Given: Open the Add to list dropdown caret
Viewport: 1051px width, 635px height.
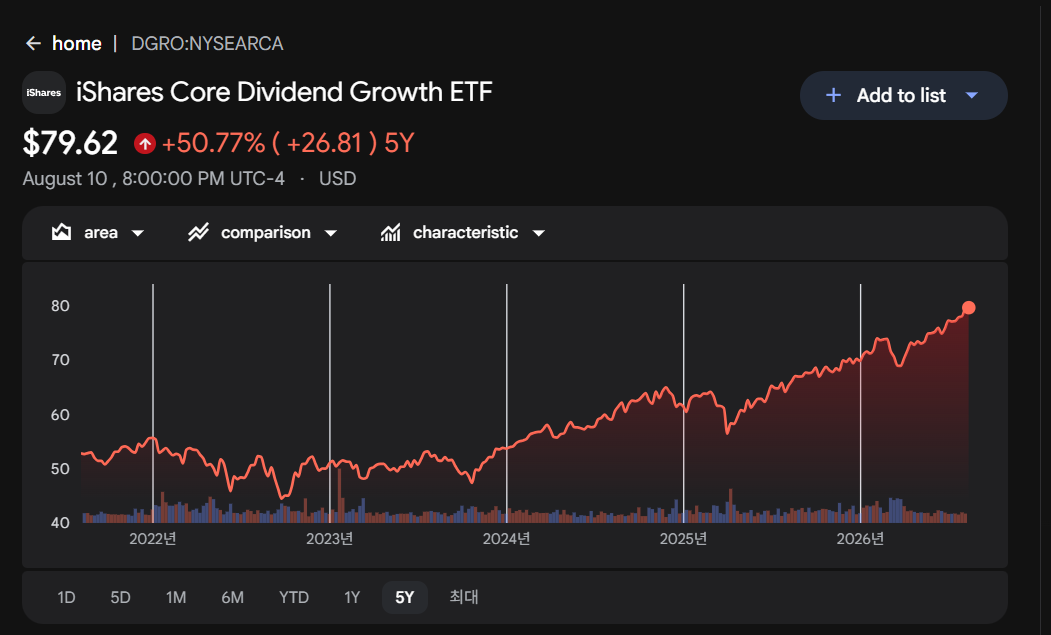Looking at the screenshot, I should coord(971,95).
